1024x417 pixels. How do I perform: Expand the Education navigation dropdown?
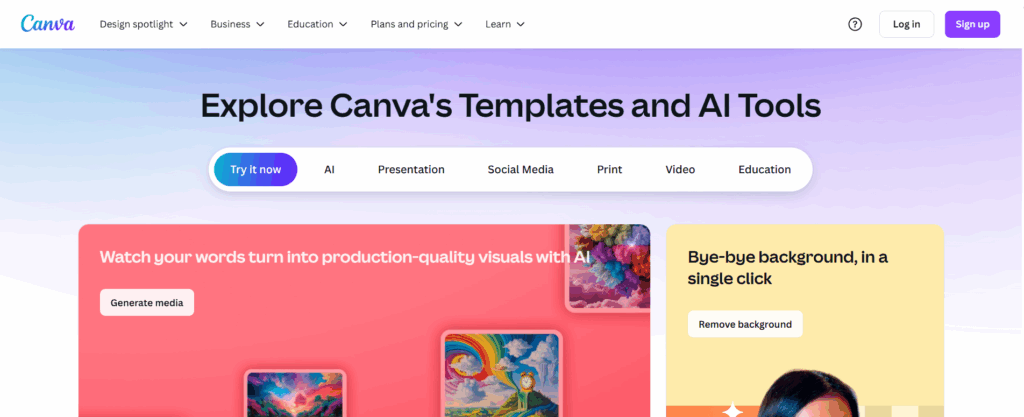[x=317, y=24]
